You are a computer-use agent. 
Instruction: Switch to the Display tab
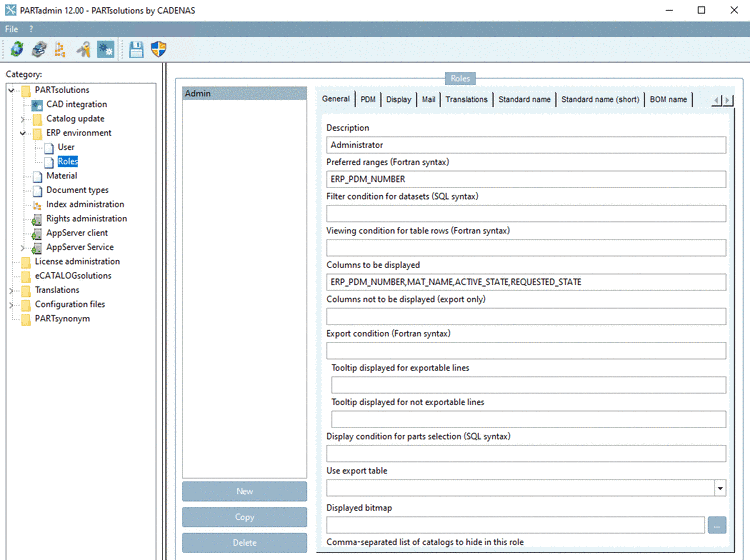398,99
